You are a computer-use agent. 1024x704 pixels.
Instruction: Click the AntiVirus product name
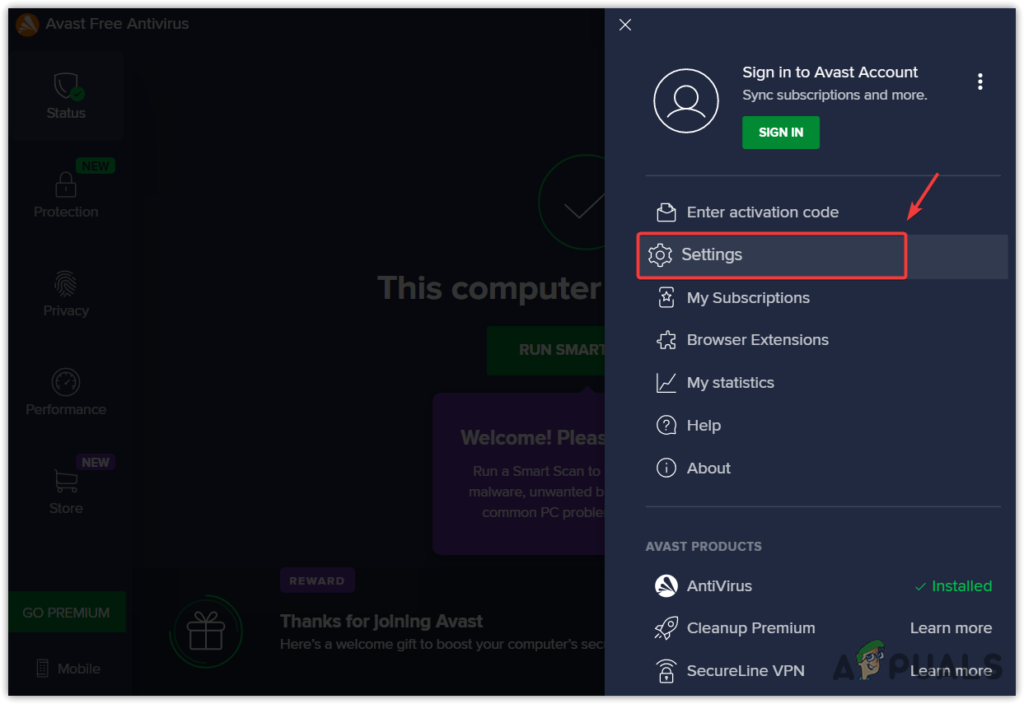pos(719,586)
